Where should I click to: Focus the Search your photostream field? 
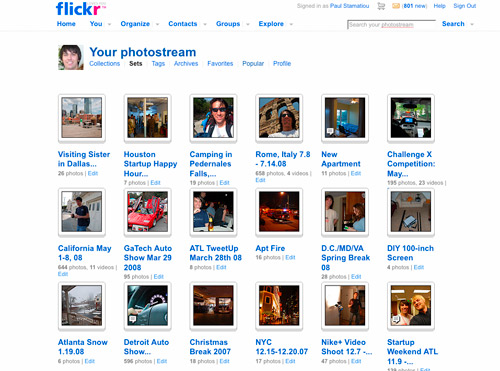pyautogui.click(x=391, y=25)
